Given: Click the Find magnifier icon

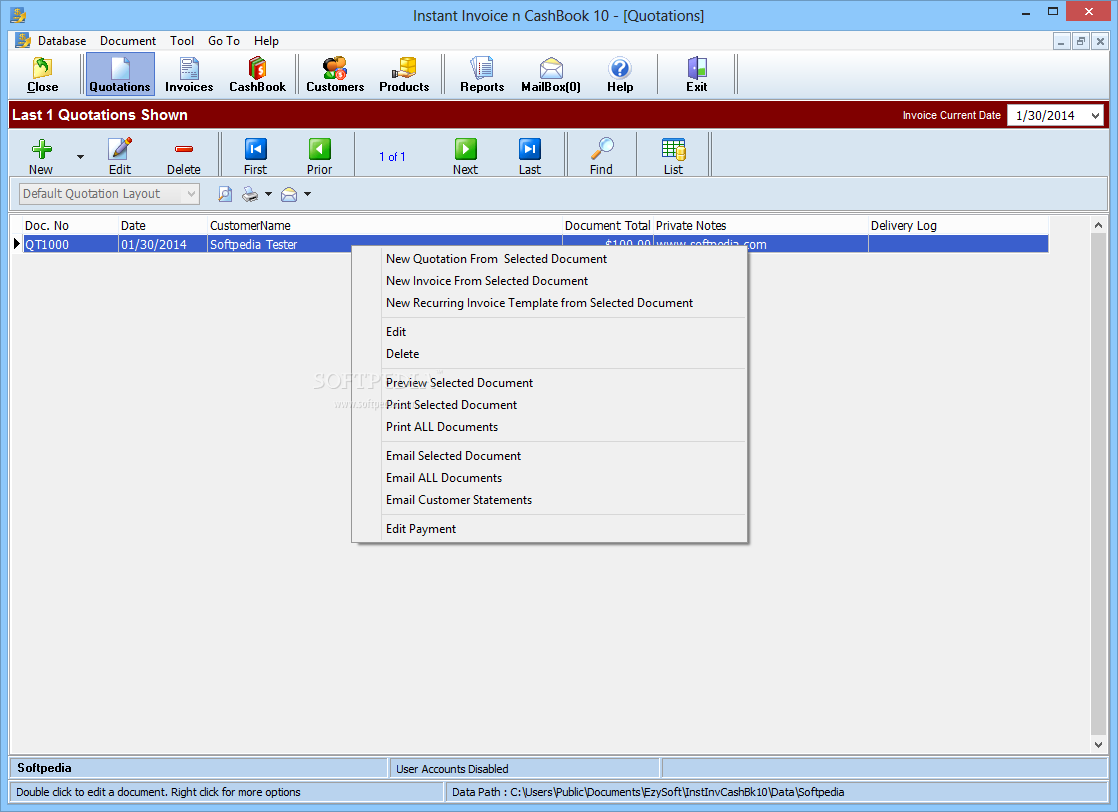Looking at the screenshot, I should point(601,155).
